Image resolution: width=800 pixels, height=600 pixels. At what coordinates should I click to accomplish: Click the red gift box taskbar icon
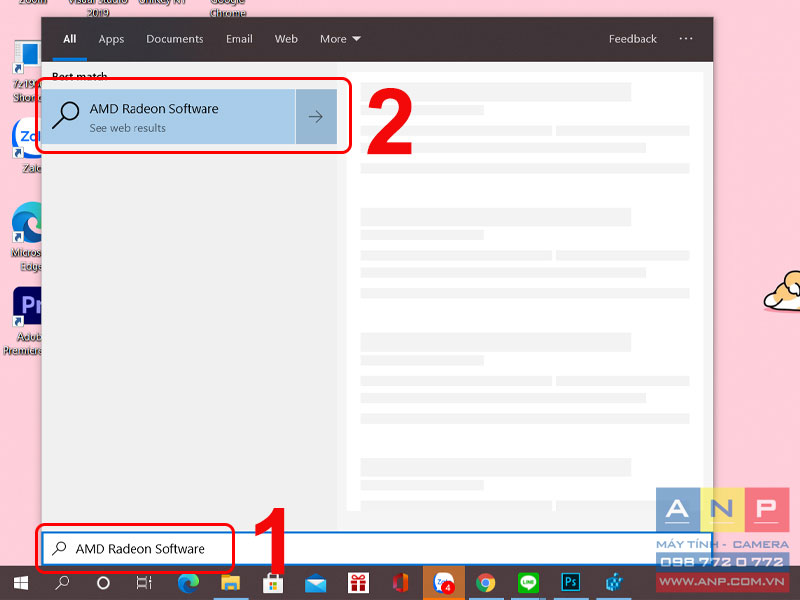(x=358, y=583)
